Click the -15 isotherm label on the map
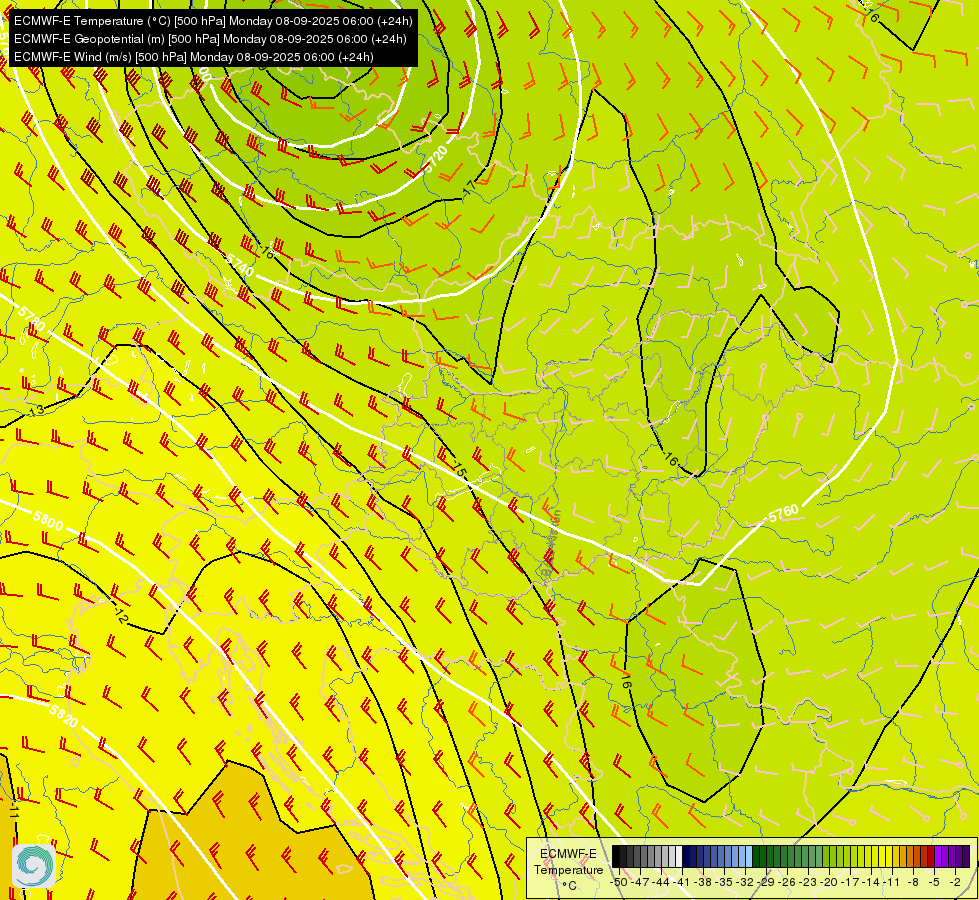The height and width of the screenshot is (900, 979). tap(459, 470)
